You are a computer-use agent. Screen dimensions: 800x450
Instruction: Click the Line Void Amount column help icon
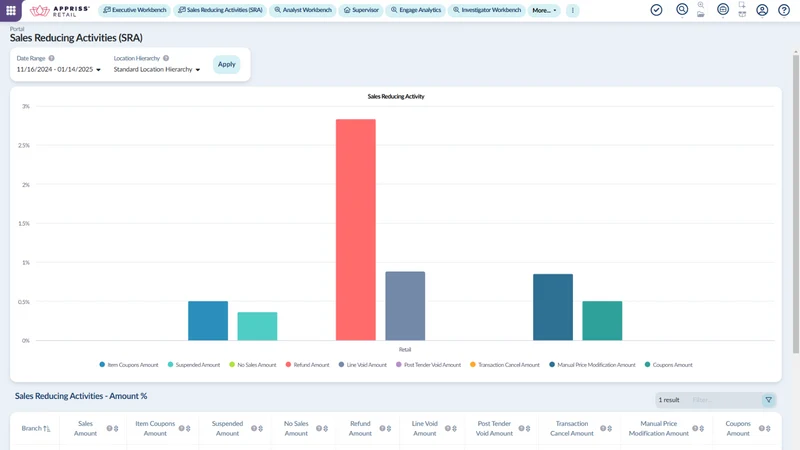click(x=447, y=429)
